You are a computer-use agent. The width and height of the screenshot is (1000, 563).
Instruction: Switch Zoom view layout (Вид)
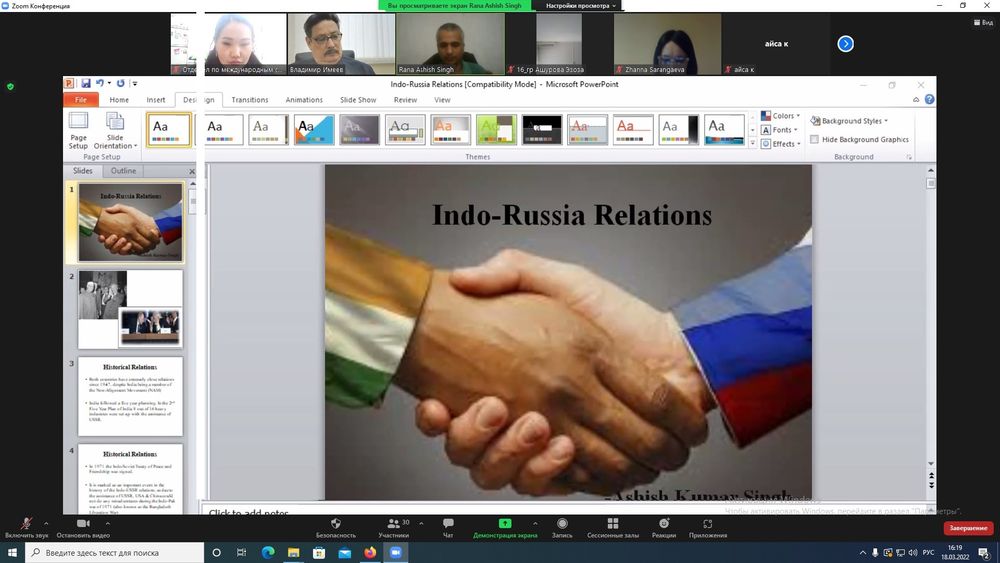(983, 22)
